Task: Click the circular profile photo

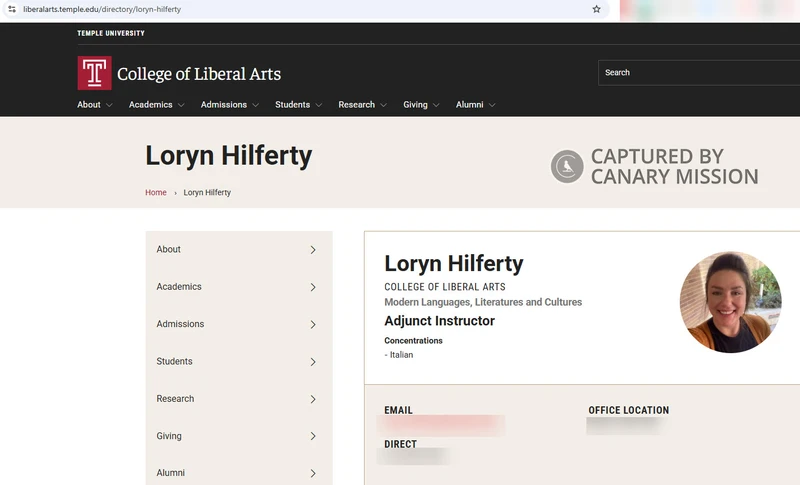Action: pyautogui.click(x=730, y=302)
